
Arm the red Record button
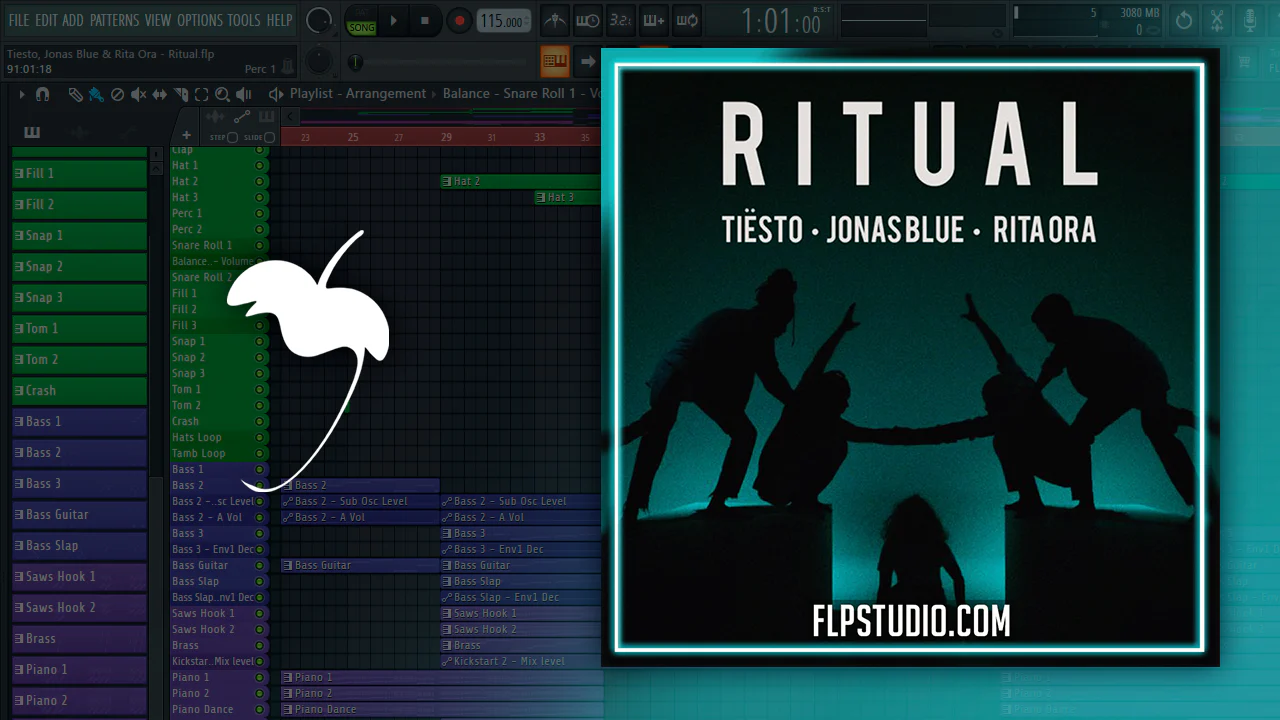point(459,20)
